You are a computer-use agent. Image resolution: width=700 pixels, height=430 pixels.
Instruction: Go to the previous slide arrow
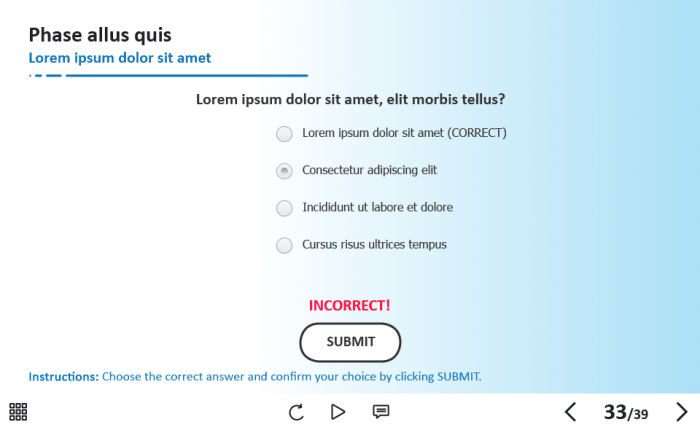point(570,412)
